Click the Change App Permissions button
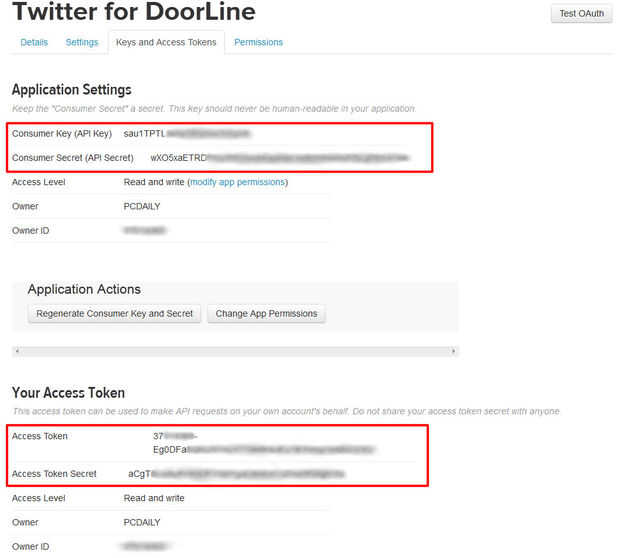Image resolution: width=620 pixels, height=558 pixels. pos(266,313)
